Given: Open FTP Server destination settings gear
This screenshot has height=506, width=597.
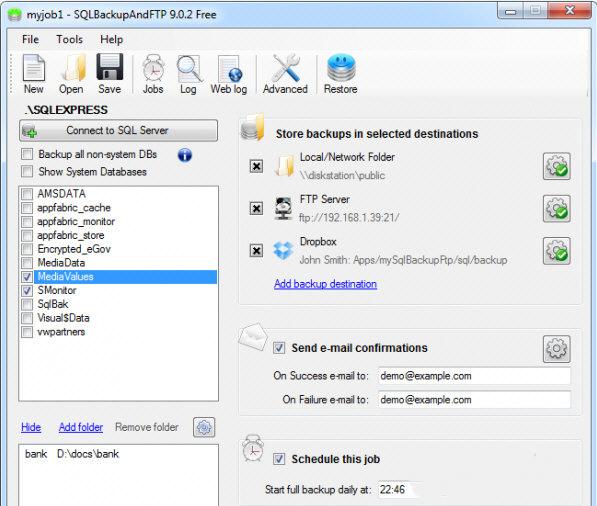Looking at the screenshot, I should click(557, 209).
